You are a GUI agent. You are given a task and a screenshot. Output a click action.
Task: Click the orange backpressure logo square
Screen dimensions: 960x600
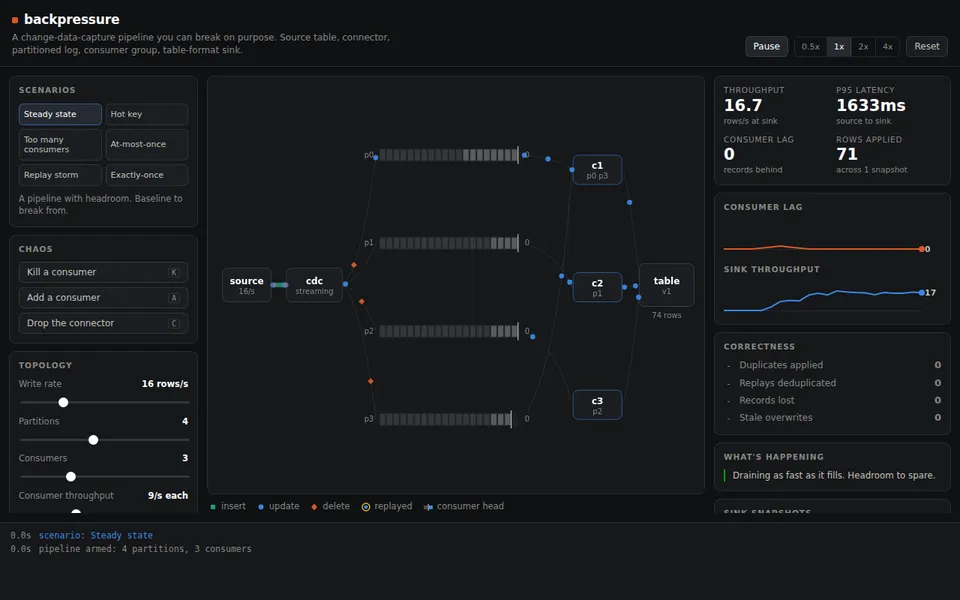click(15, 20)
